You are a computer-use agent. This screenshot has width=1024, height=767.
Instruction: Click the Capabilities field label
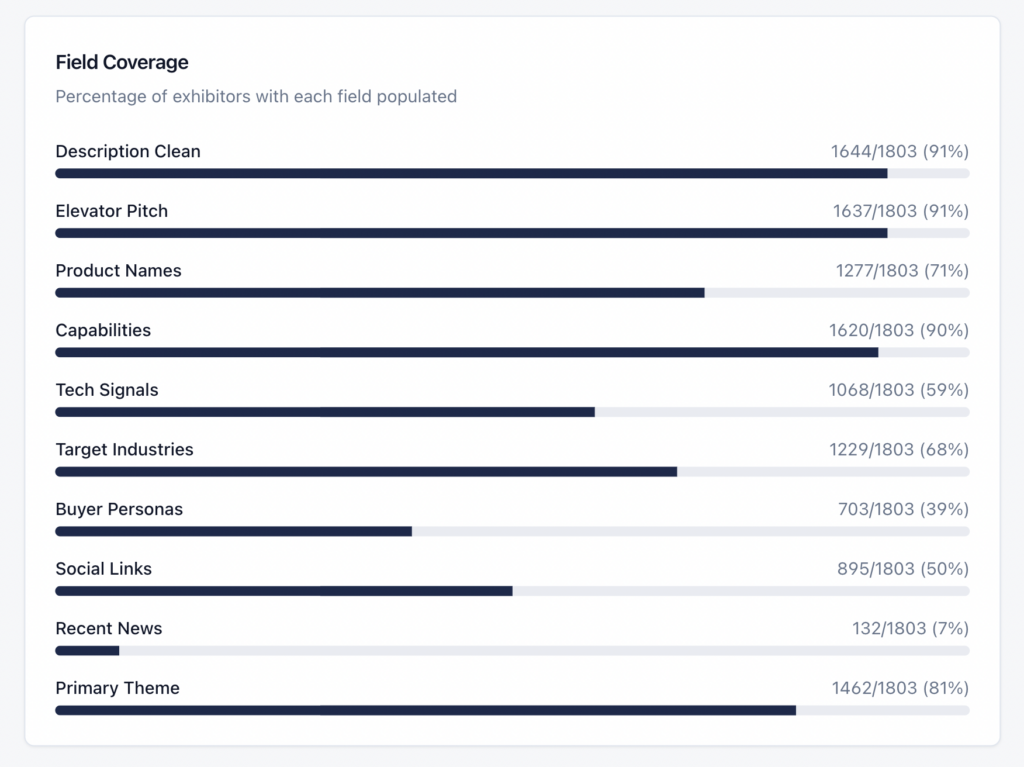click(103, 330)
